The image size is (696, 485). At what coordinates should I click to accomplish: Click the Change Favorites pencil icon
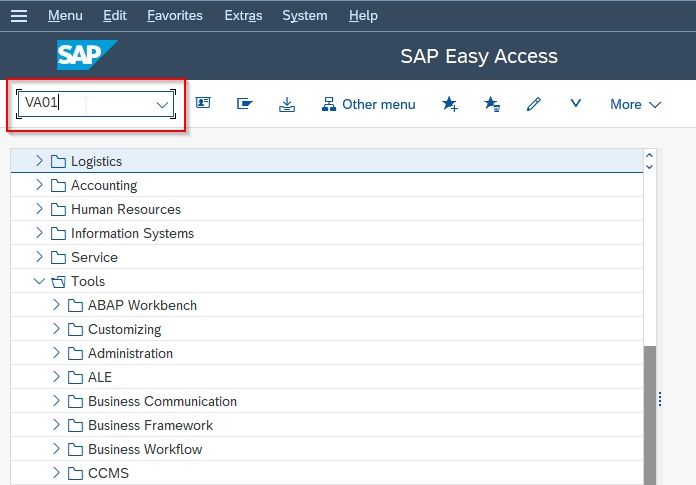pyautogui.click(x=534, y=104)
